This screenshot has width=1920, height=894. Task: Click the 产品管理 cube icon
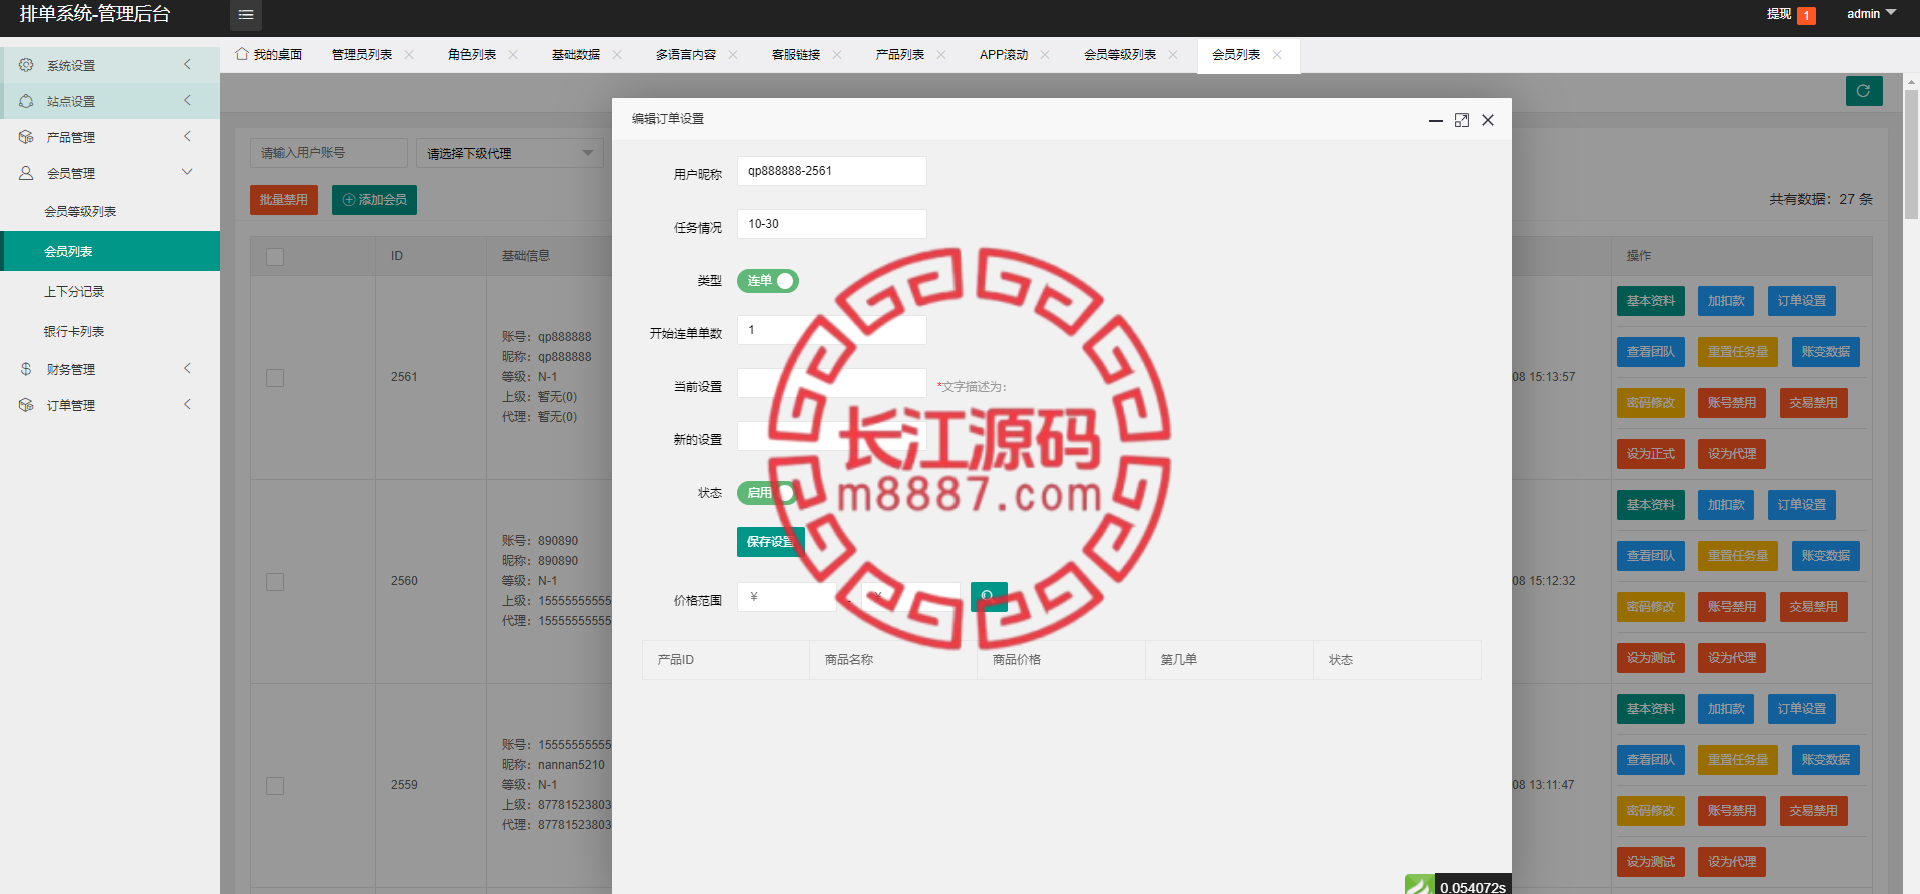tap(26, 137)
